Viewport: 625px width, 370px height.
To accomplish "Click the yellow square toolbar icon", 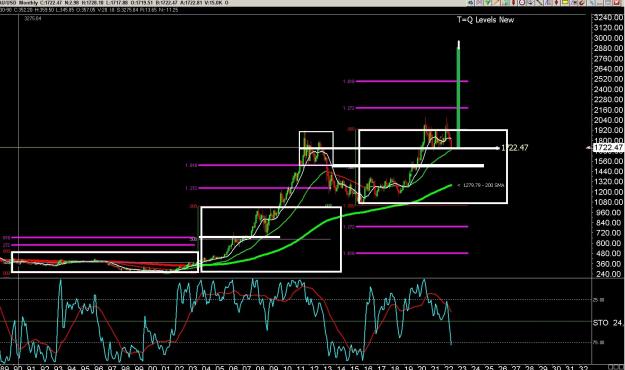I will (565, 2).
